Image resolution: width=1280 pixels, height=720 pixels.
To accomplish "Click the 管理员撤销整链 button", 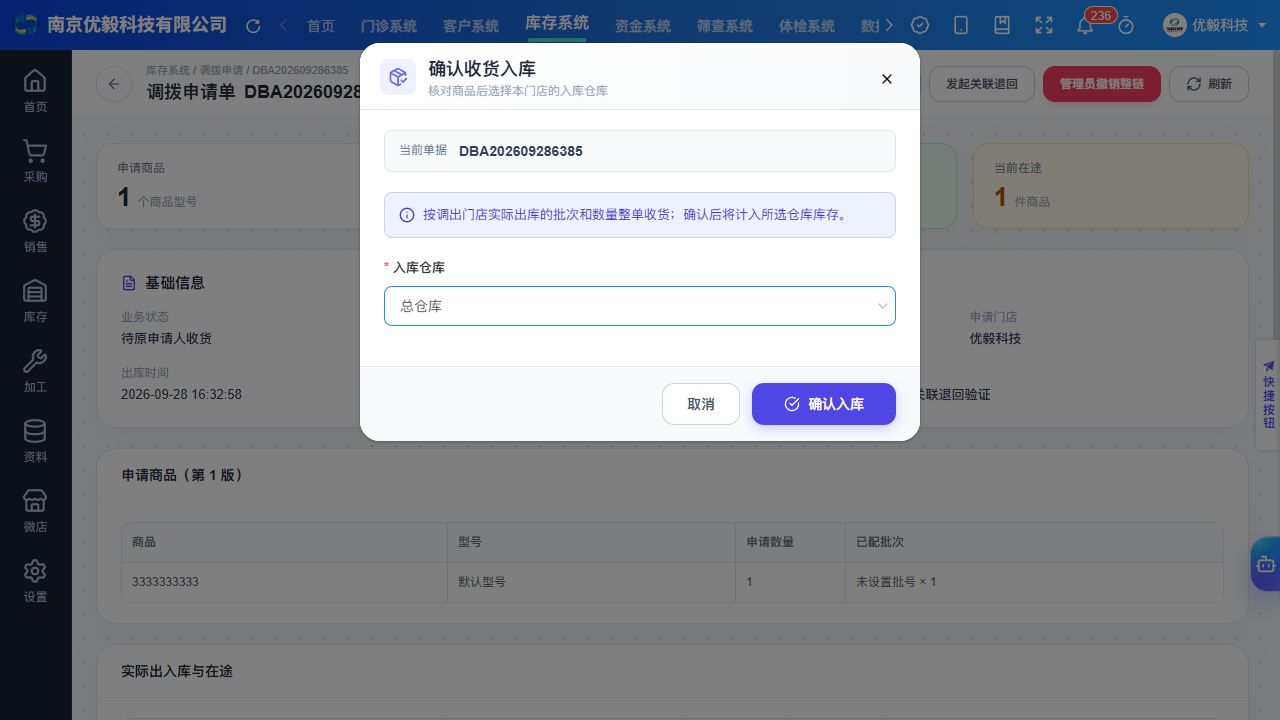I will [1102, 84].
